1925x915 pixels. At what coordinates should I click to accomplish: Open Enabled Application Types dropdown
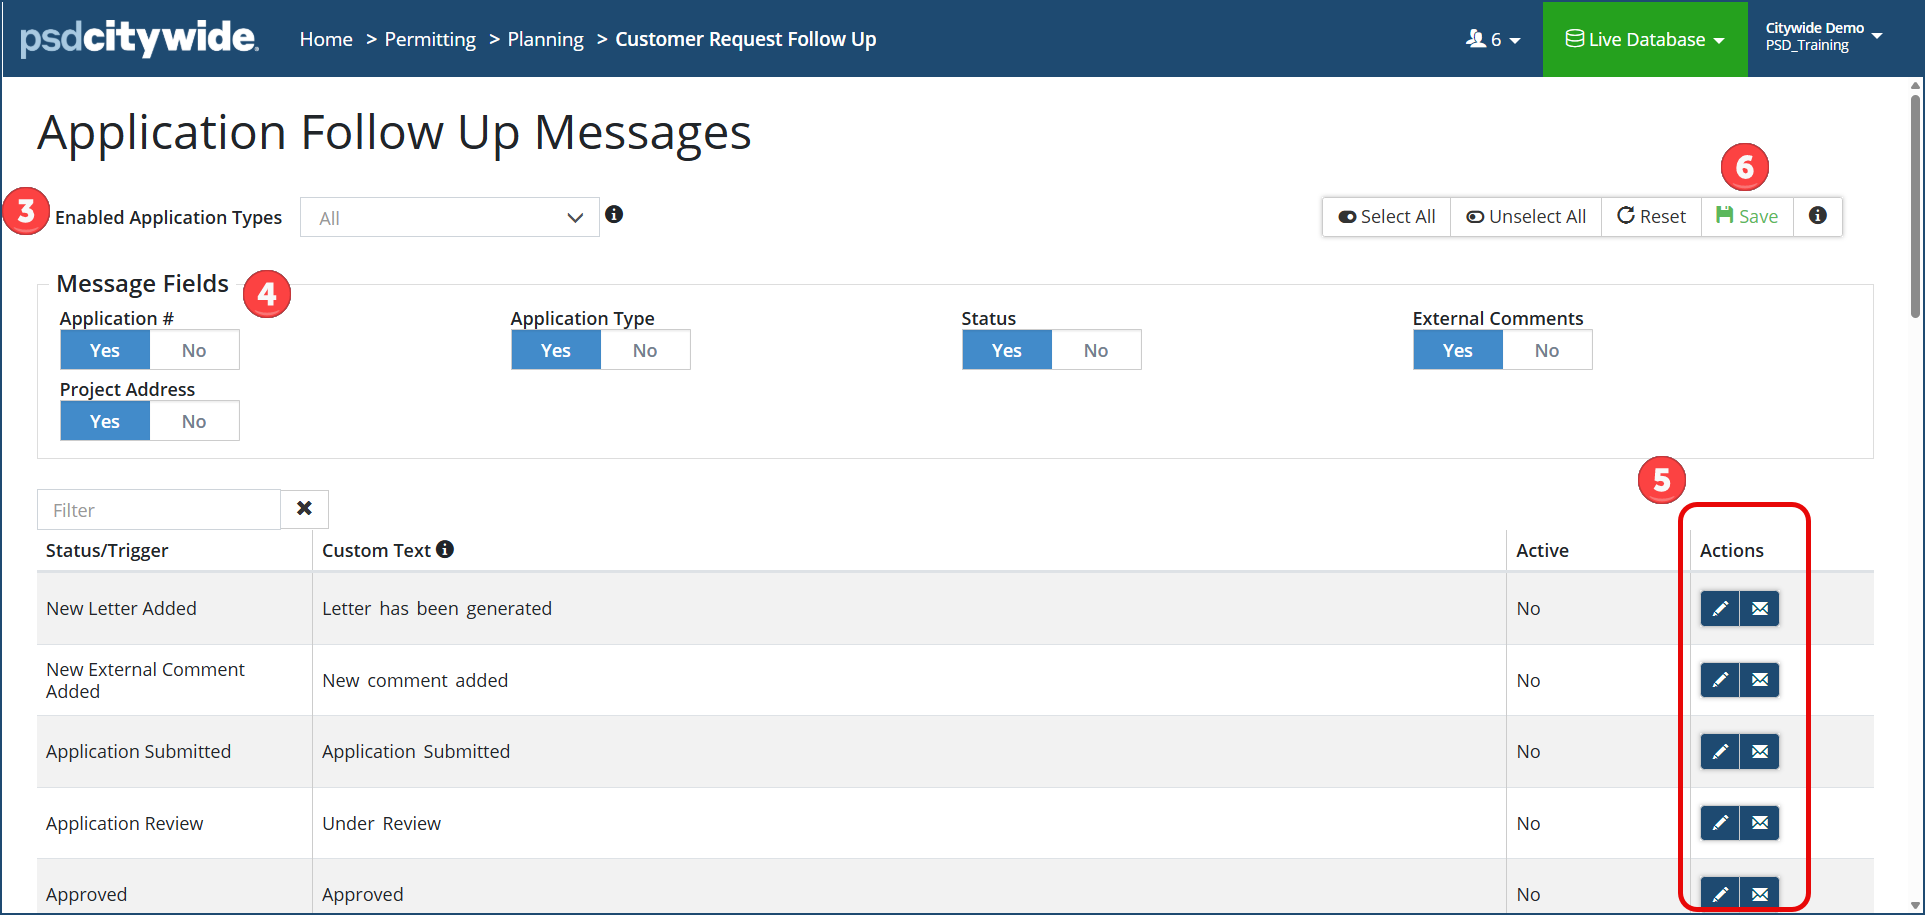pos(449,218)
